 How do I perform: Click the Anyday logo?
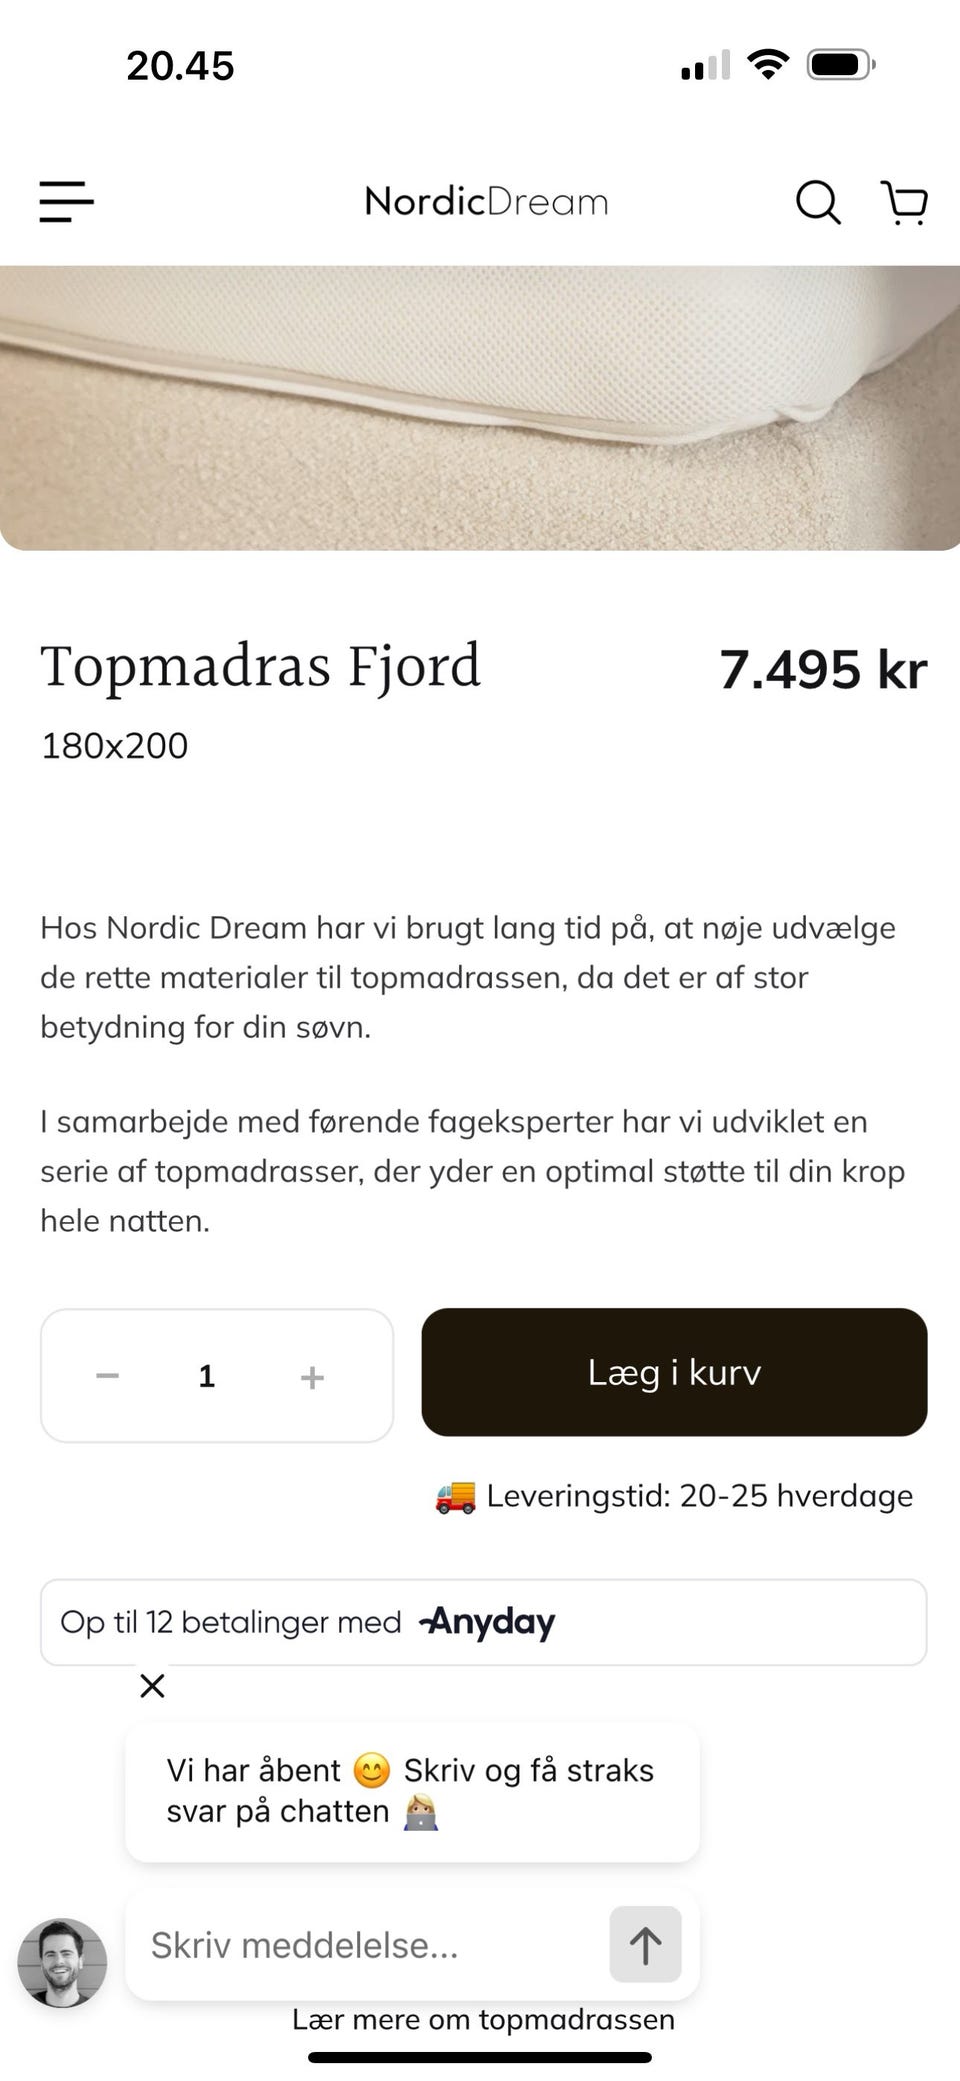point(488,1622)
